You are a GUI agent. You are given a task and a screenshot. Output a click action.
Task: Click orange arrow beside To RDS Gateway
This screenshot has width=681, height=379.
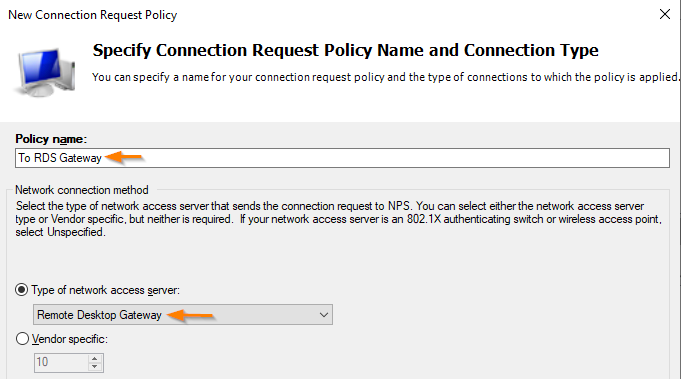coord(125,157)
